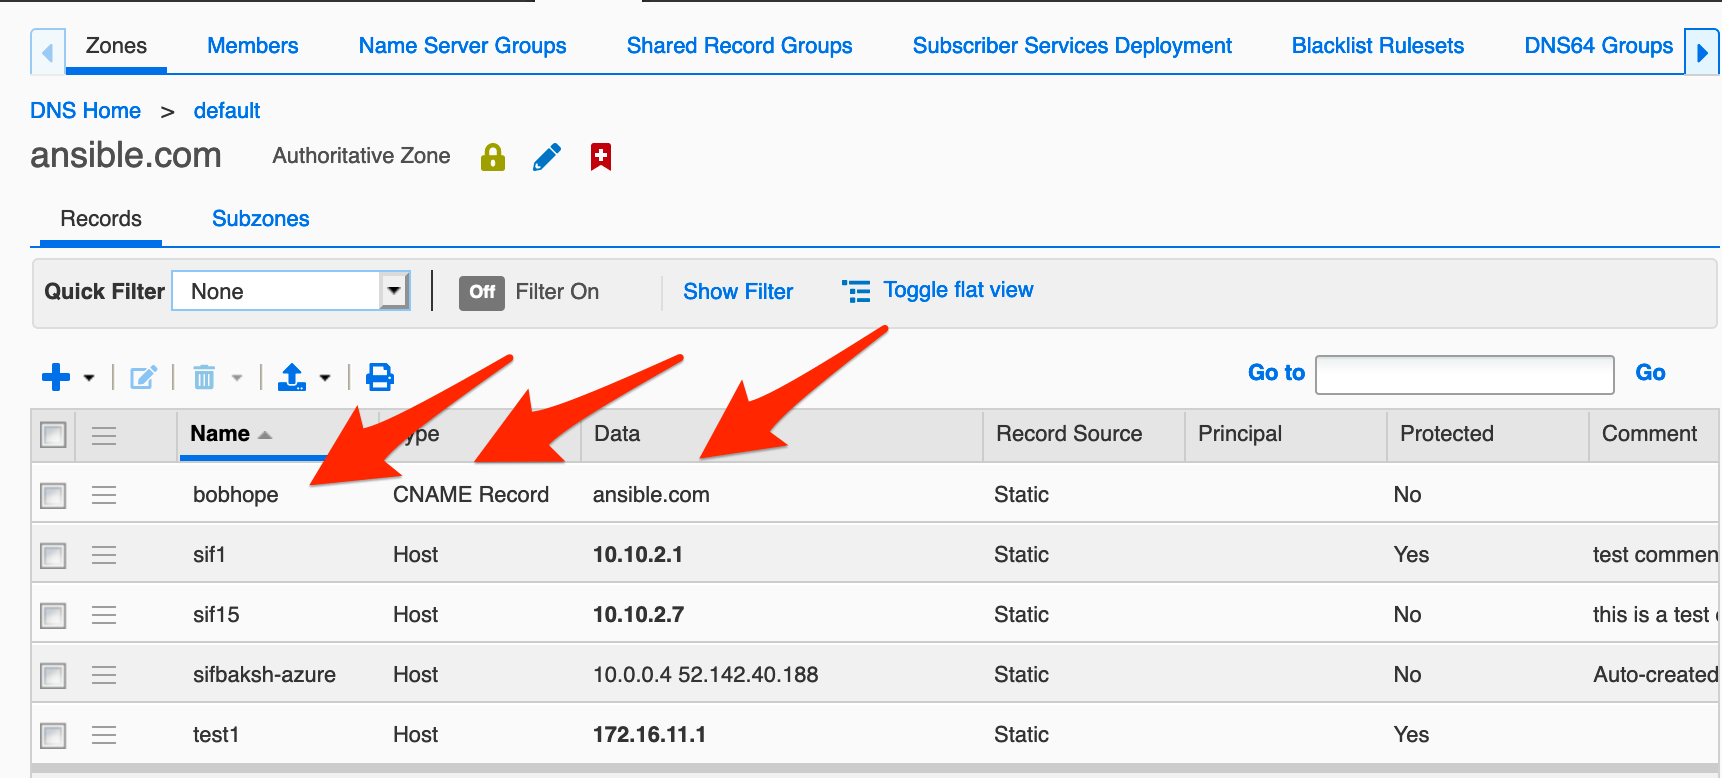Open the Subscriber Services Deployment tab
This screenshot has height=778, width=1722.
(x=1073, y=46)
